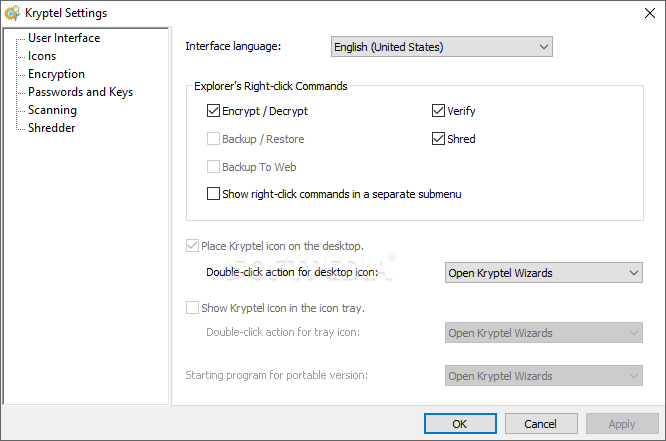666x441 pixels.
Task: Click the 'Double-click action for desktop icon:' label
Action: [292, 272]
